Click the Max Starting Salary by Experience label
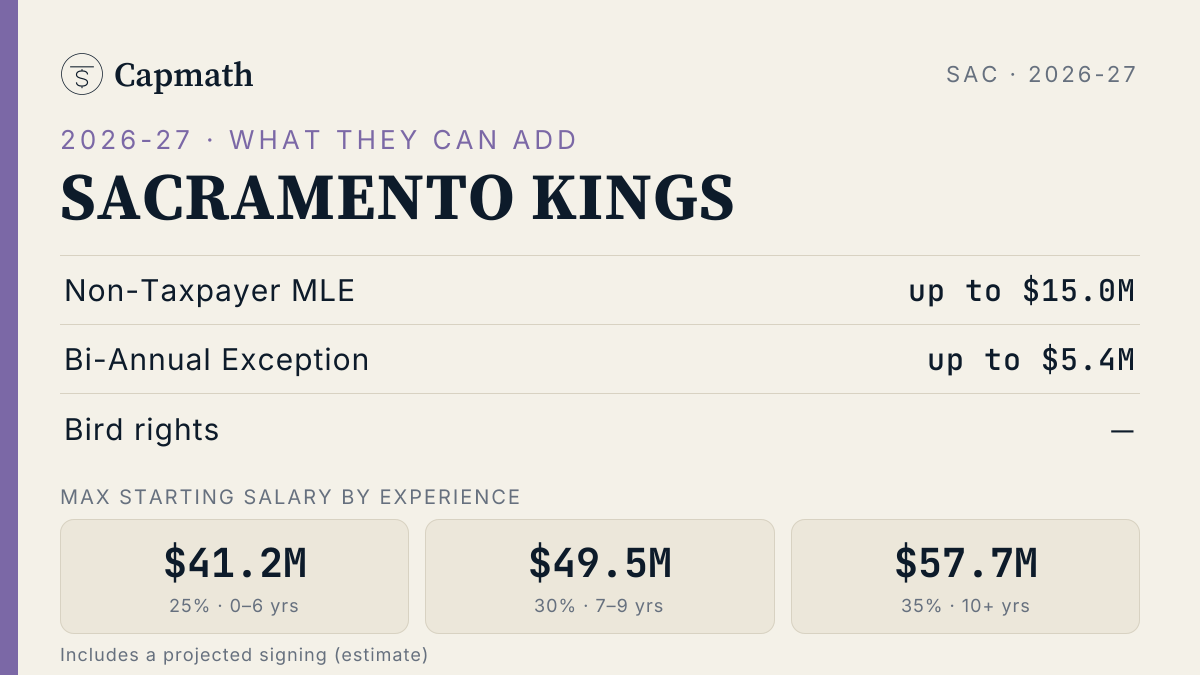The image size is (1200, 675). (x=291, y=497)
